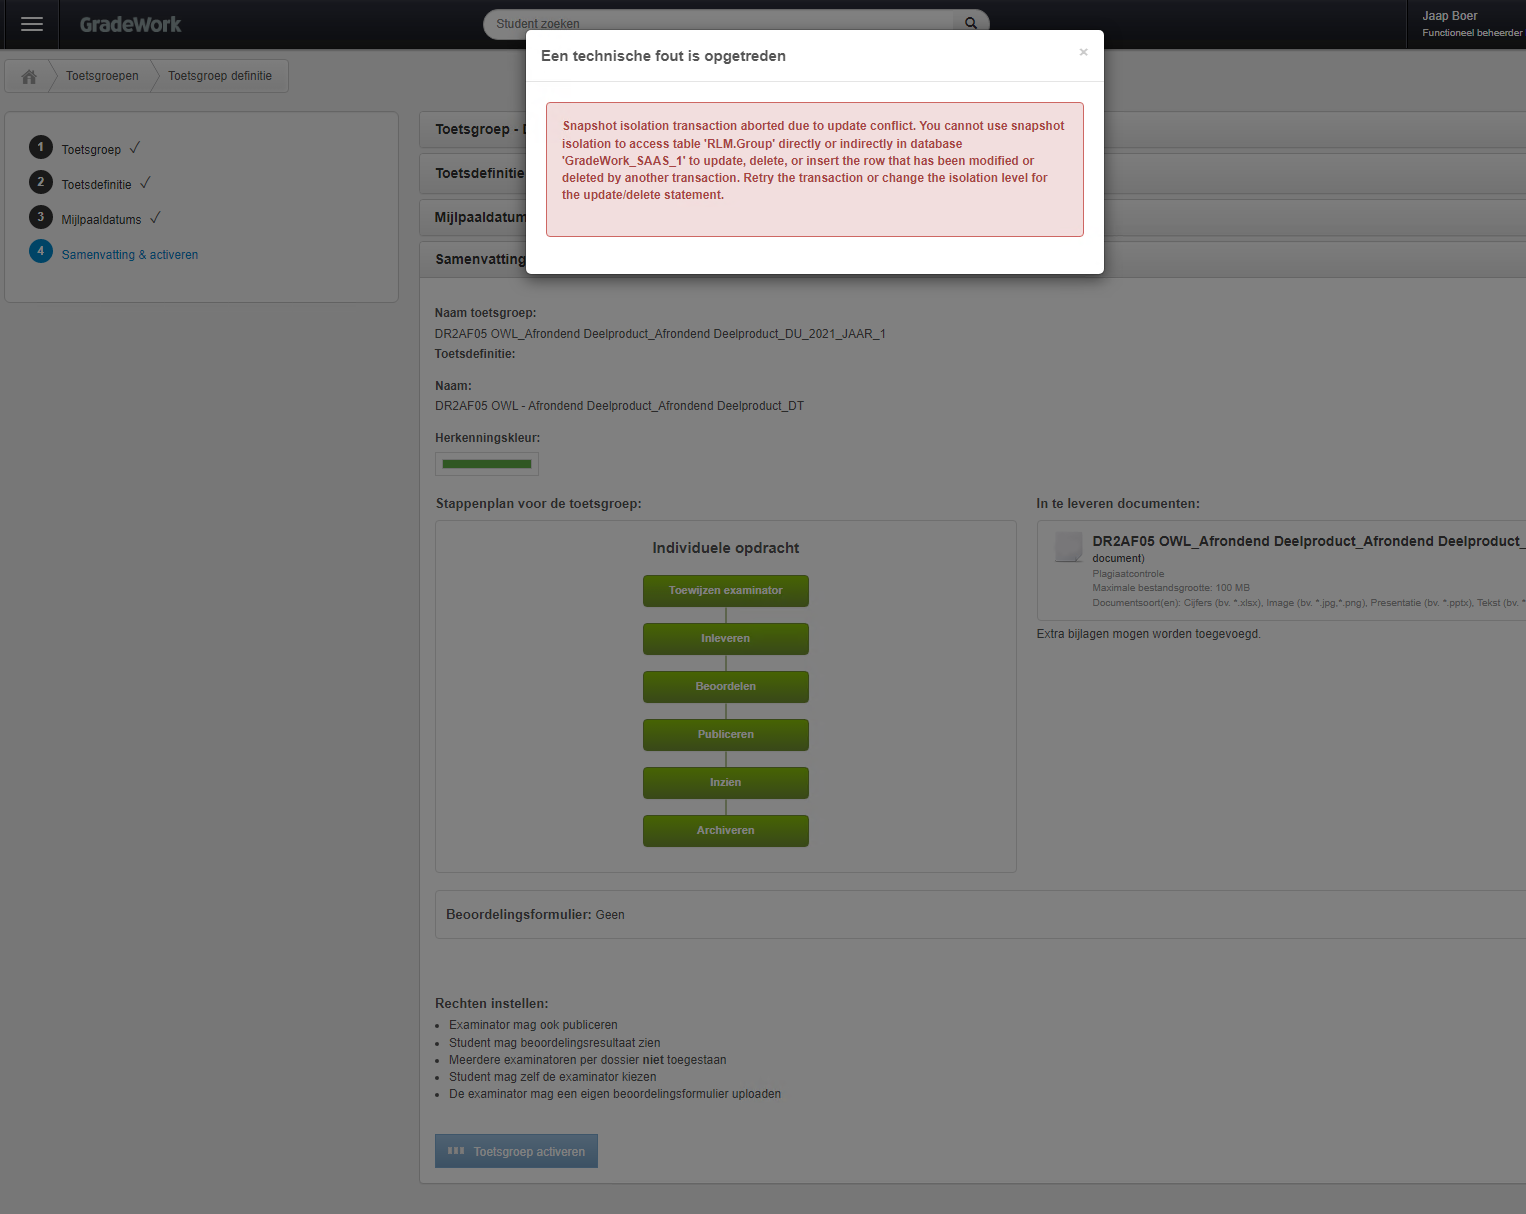
Task: Click step 4 circle for Samenvatting
Action: tap(40, 251)
